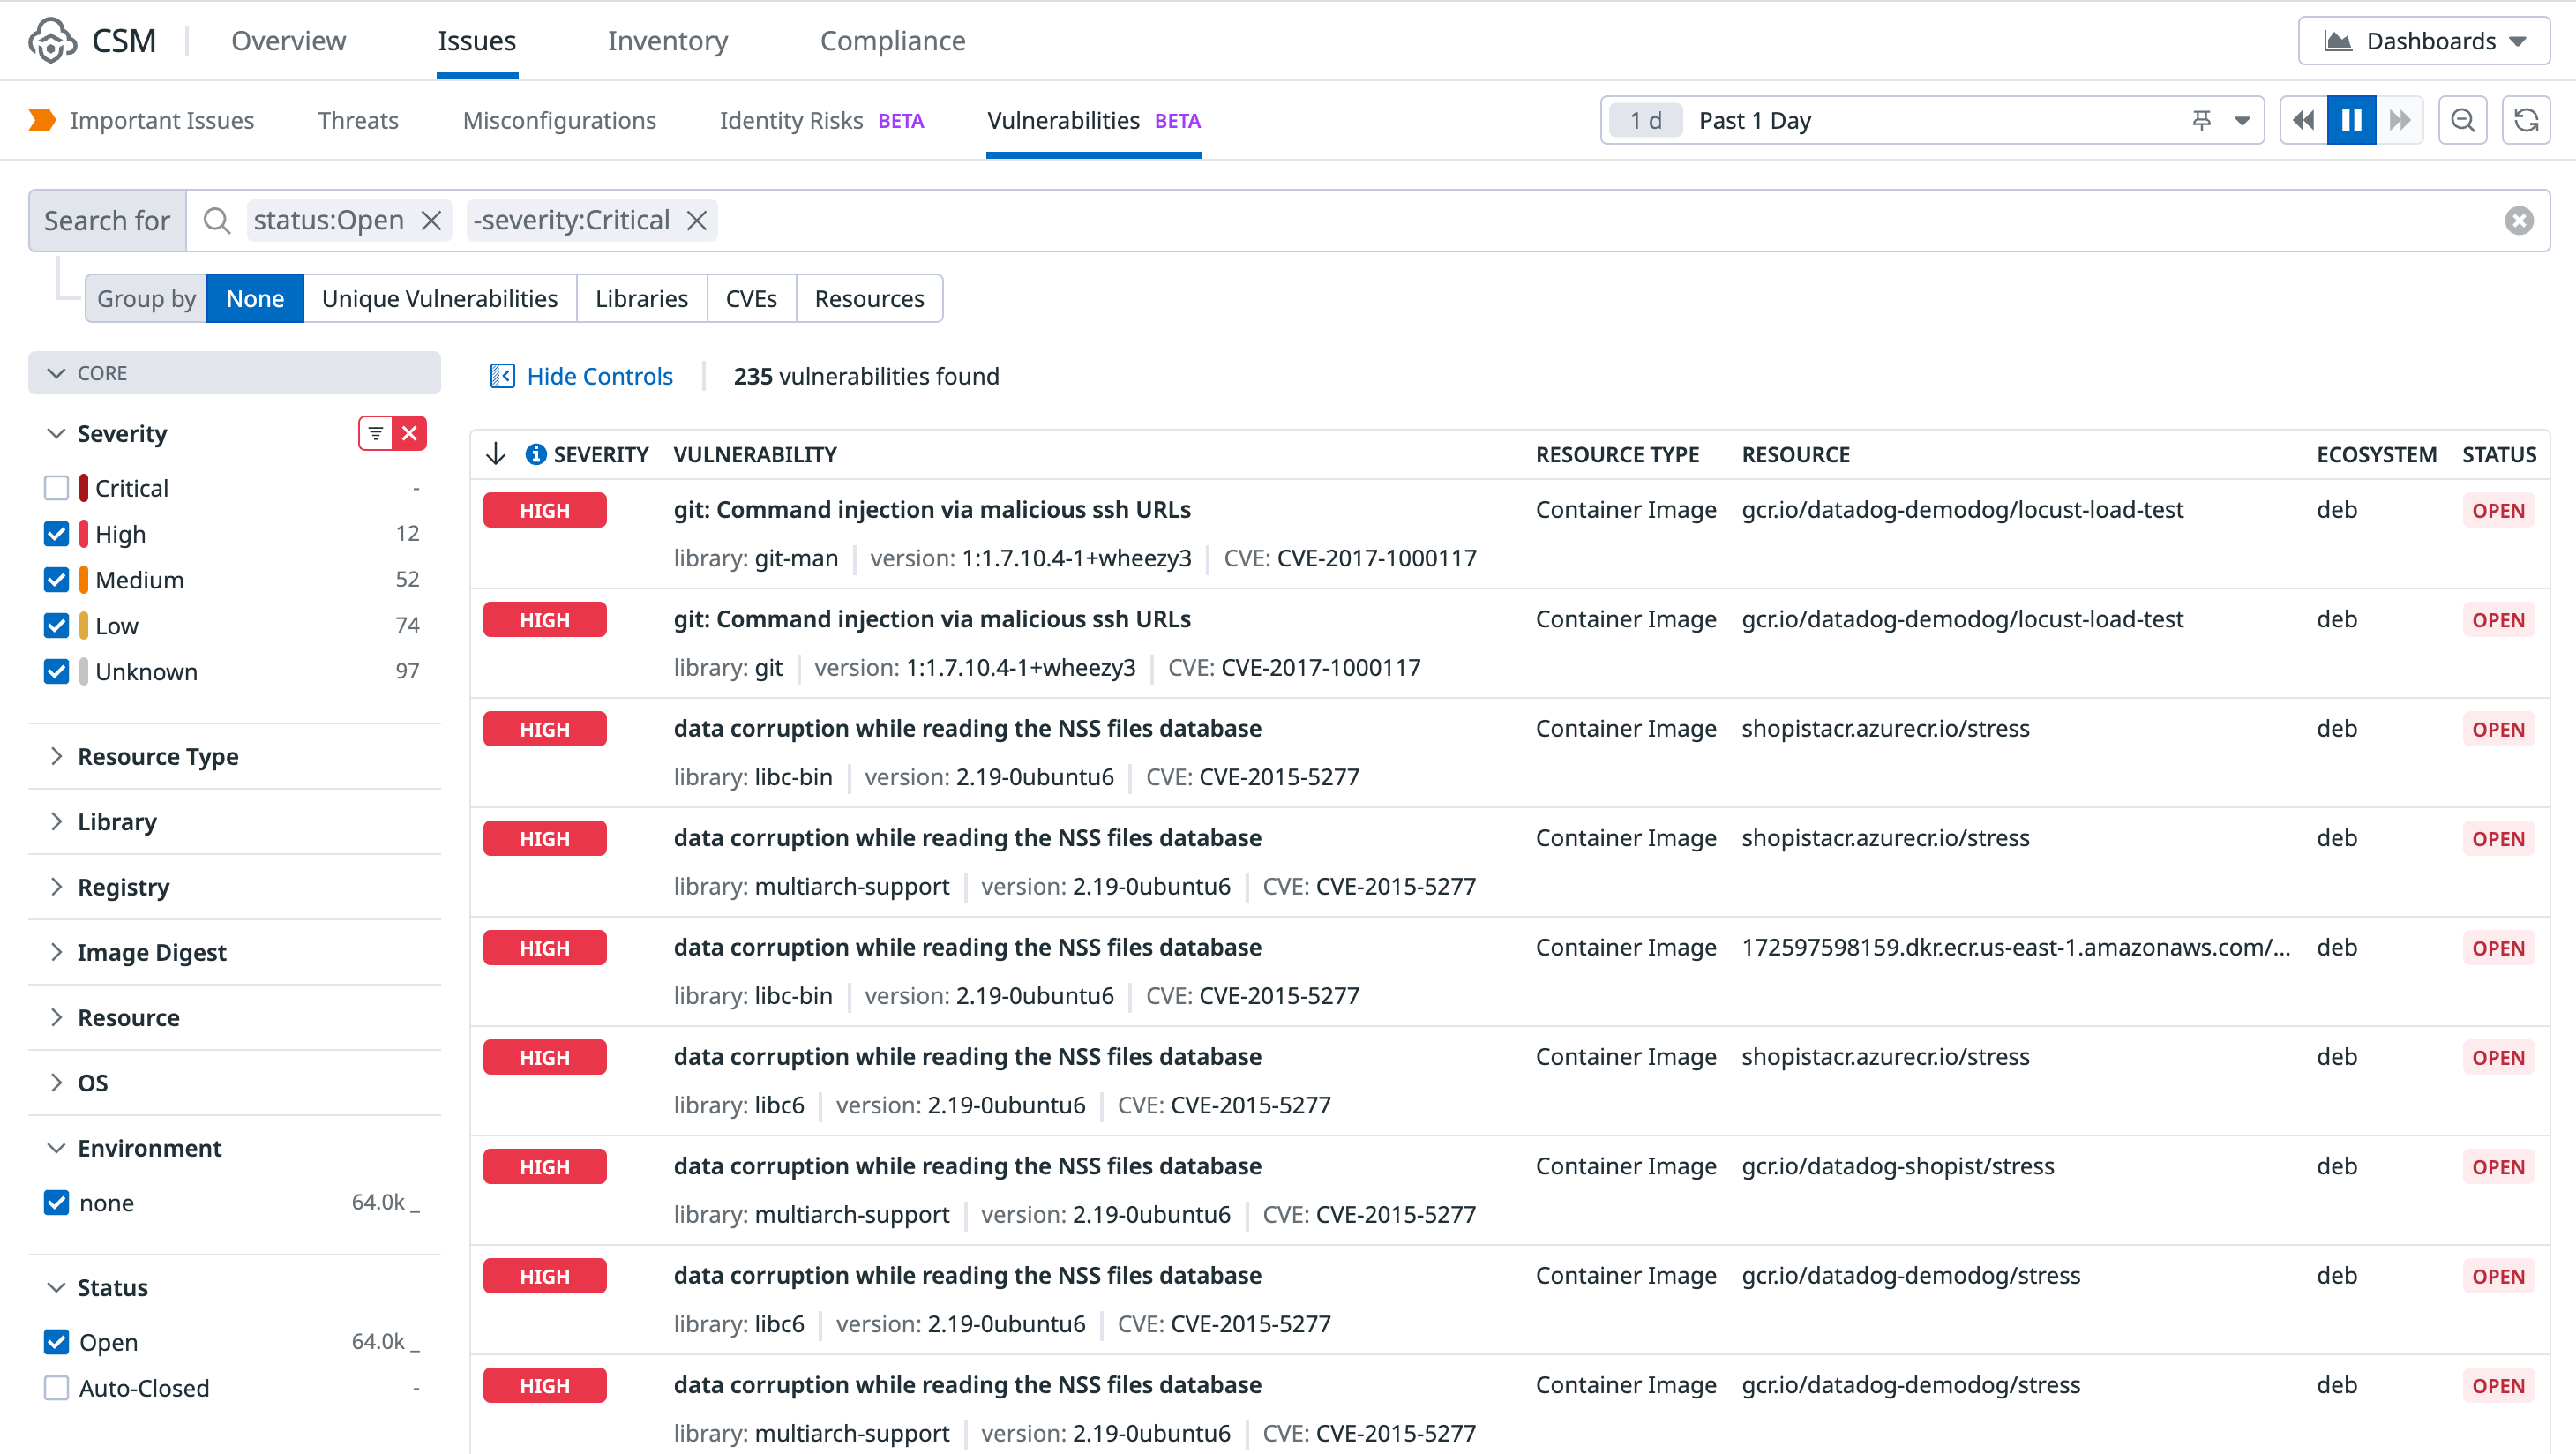Click the severity column info icon
The image size is (2576, 1454).
coord(536,455)
